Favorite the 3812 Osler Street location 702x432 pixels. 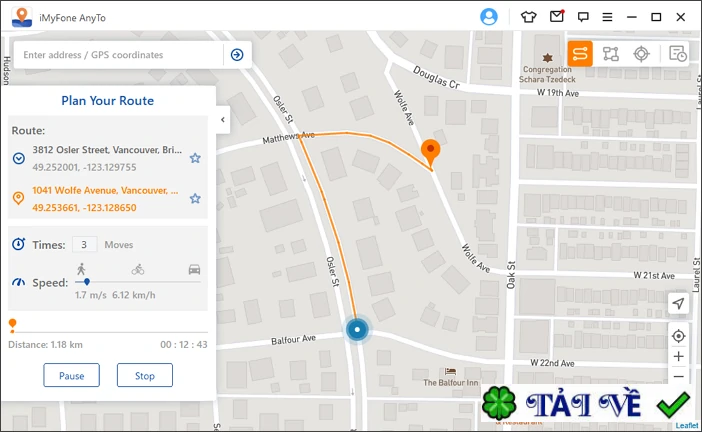click(x=195, y=158)
